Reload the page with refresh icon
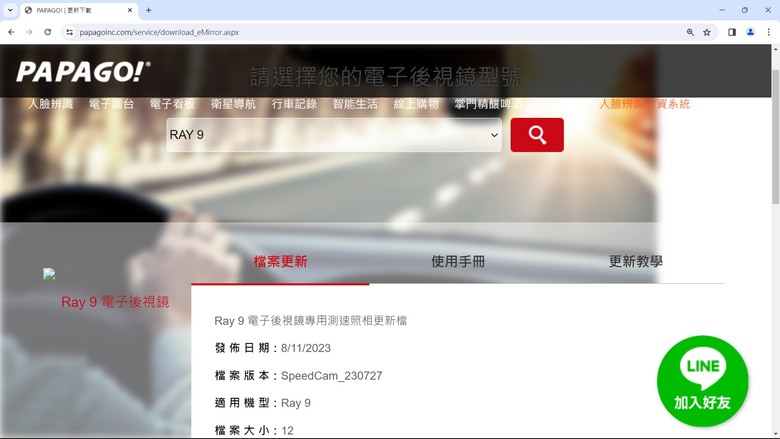 pos(48,32)
